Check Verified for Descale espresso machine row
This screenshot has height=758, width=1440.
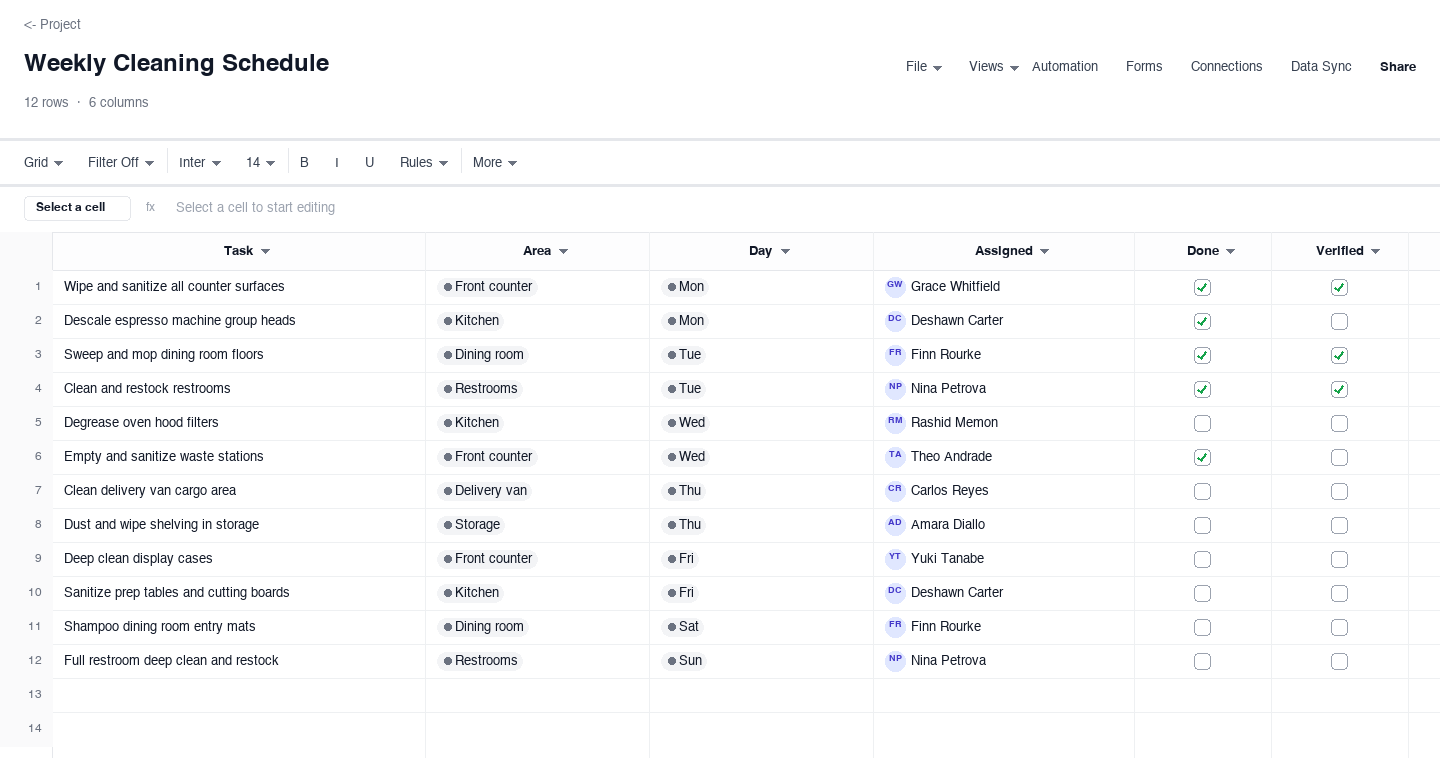coord(1339,322)
